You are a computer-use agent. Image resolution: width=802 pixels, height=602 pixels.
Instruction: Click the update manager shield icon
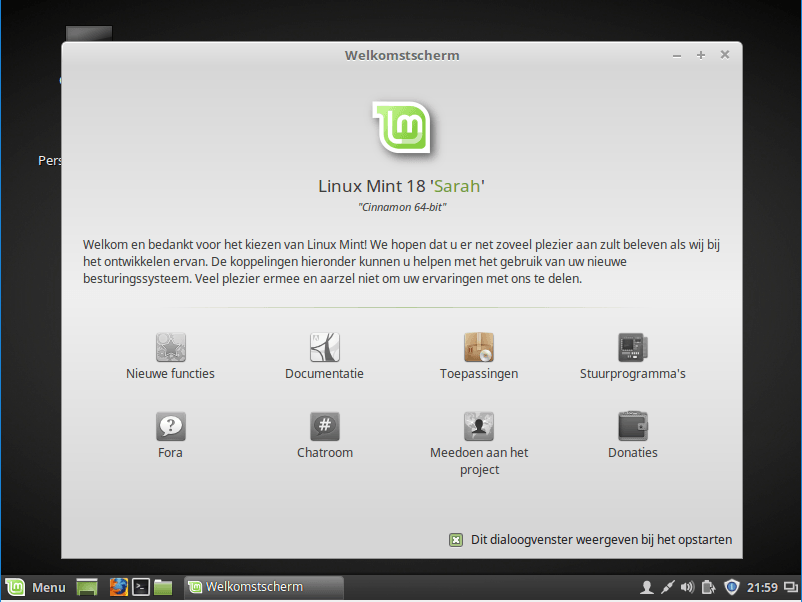pyautogui.click(x=731, y=587)
